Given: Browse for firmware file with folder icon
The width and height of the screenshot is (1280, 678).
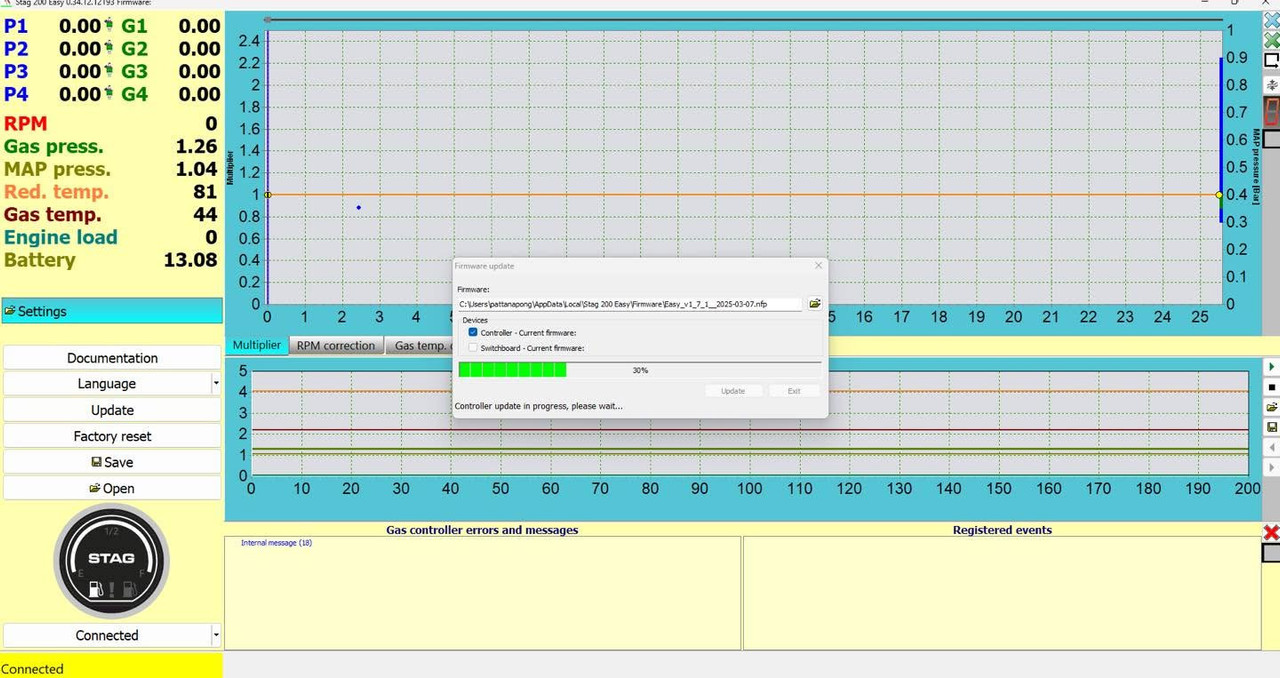Looking at the screenshot, I should click(x=815, y=303).
